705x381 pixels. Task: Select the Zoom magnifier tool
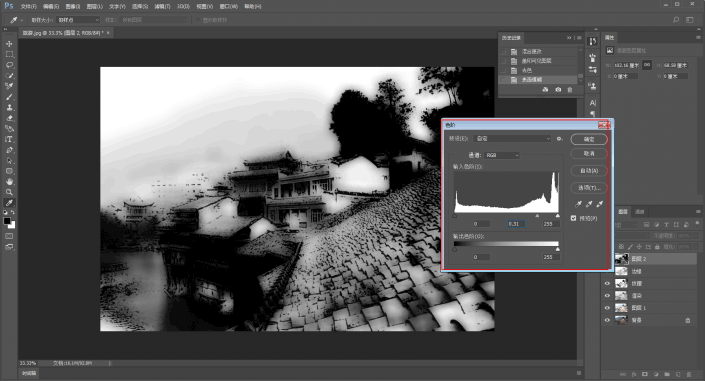[9, 193]
